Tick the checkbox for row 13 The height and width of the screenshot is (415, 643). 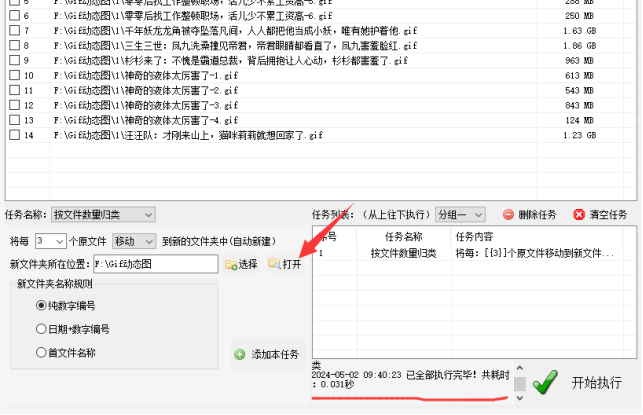pyautogui.click(x=15, y=120)
